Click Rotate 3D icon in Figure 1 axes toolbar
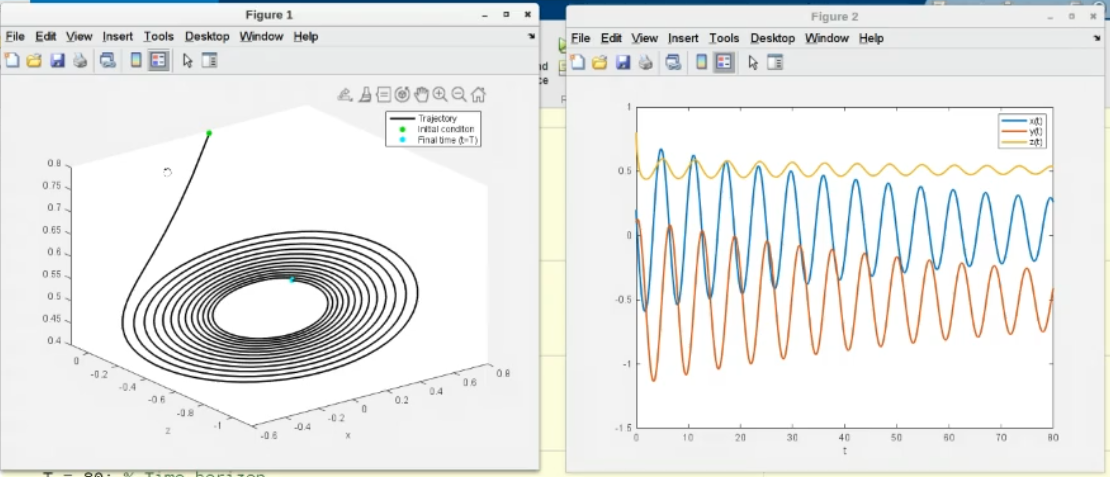The width and height of the screenshot is (1110, 477). tap(402, 95)
